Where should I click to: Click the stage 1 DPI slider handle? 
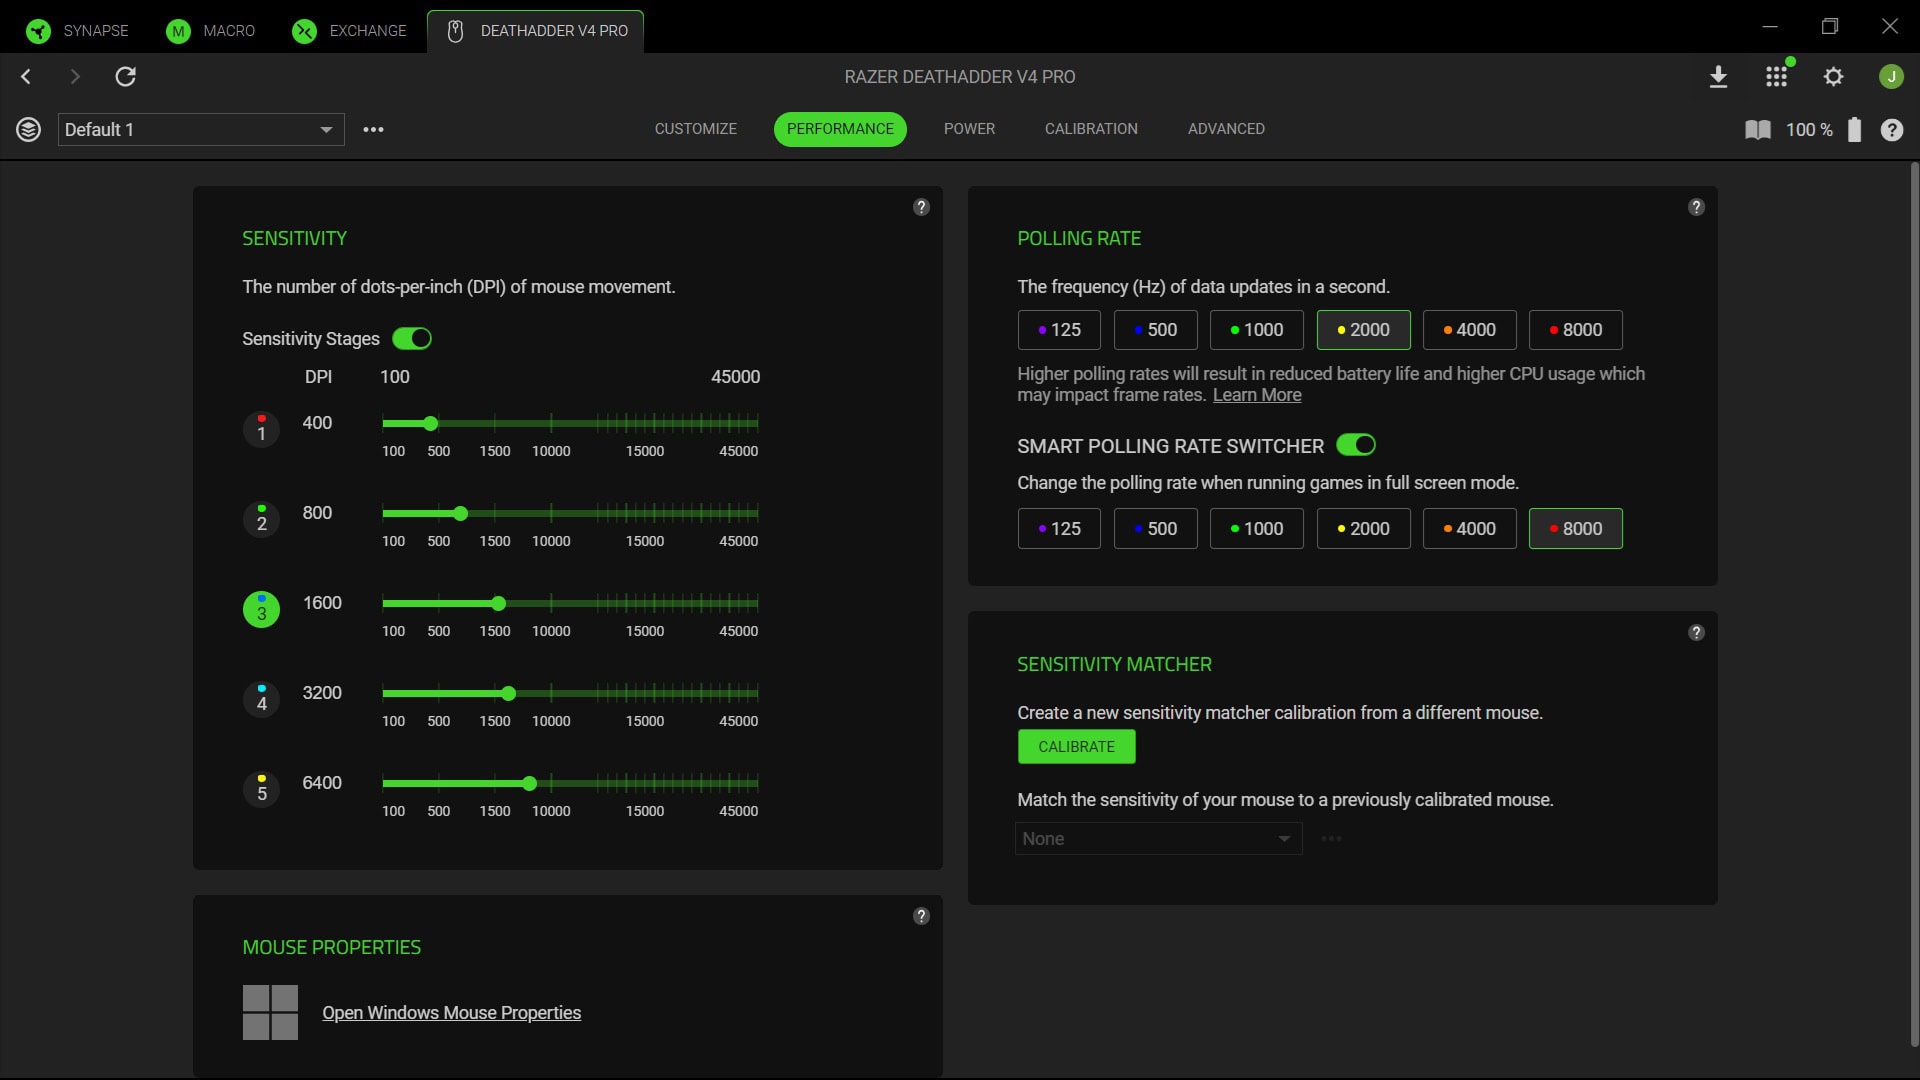coord(430,424)
